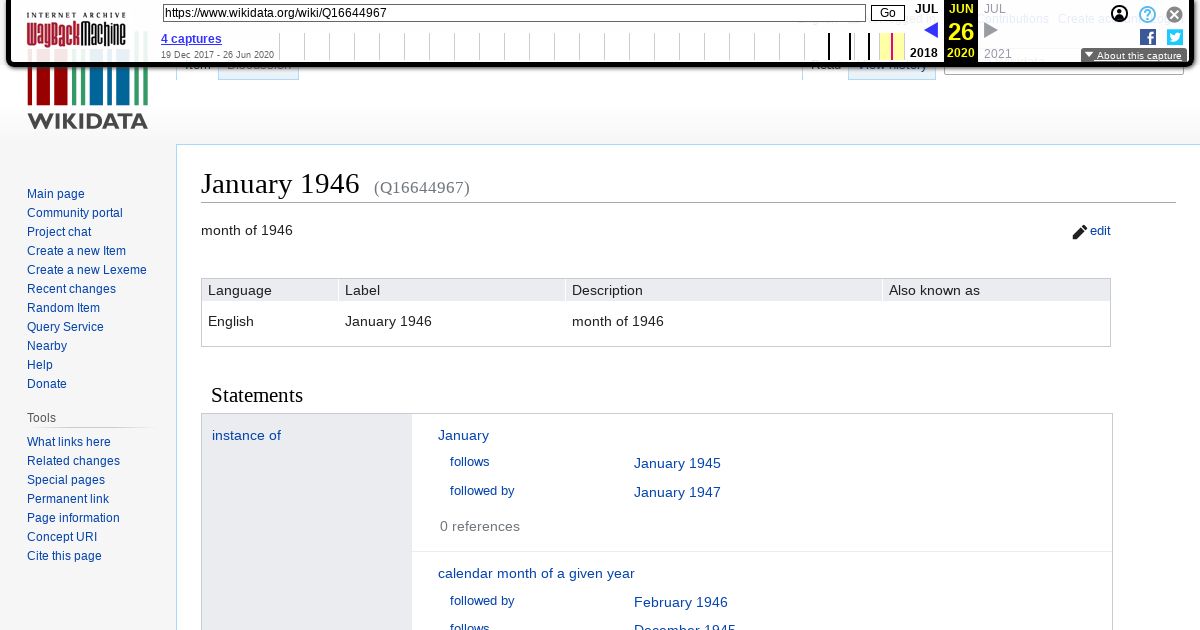
Task: Share this capture on Facebook
Action: [x=1148, y=37]
